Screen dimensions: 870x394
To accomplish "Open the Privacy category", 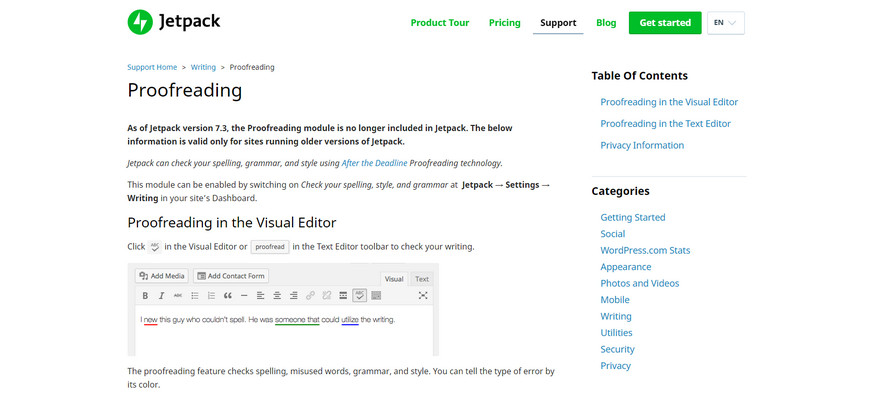I will click(615, 366).
